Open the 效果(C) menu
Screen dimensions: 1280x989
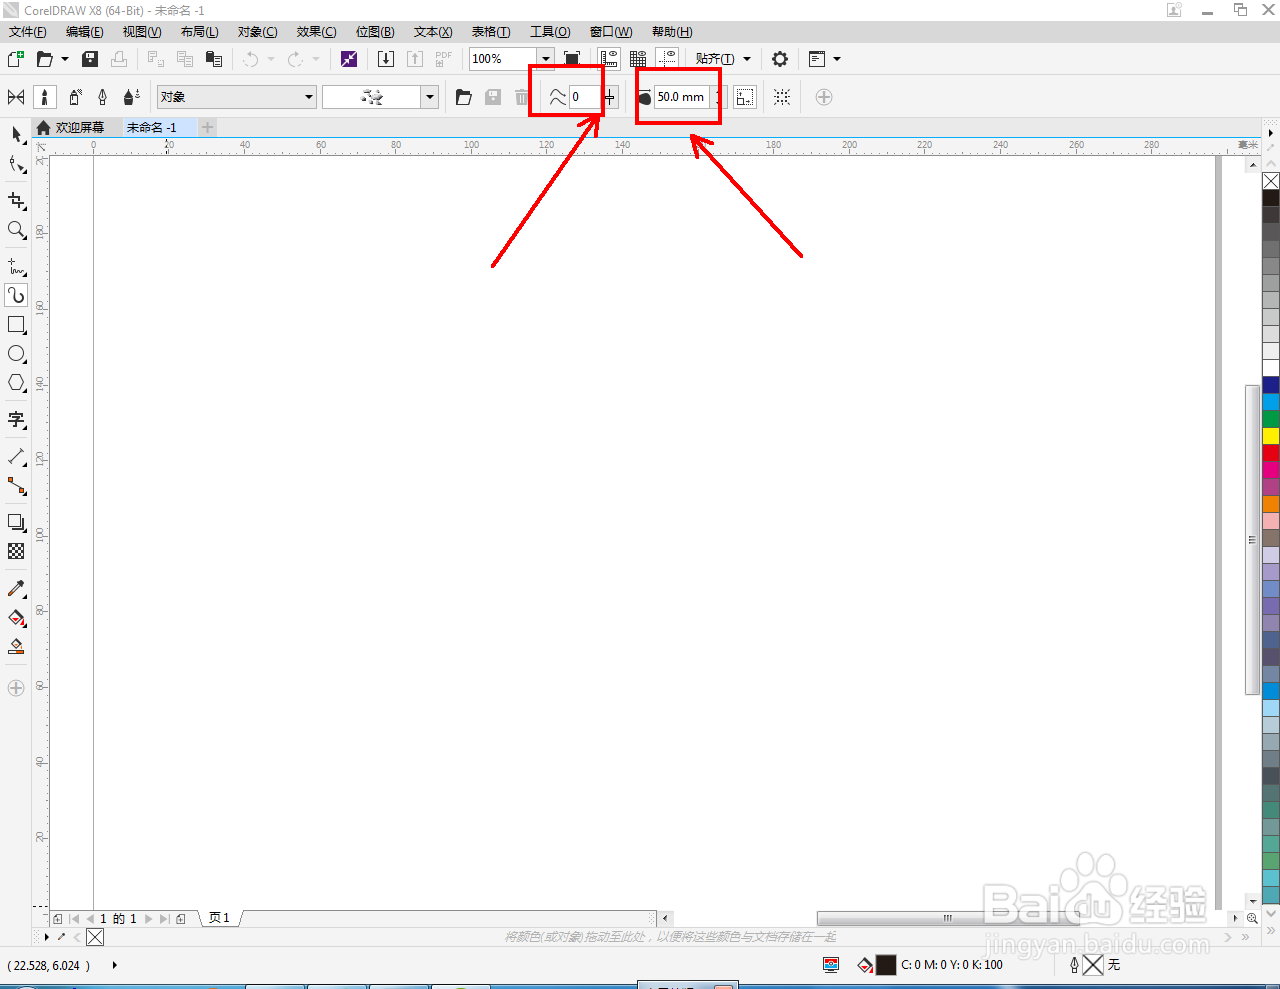click(x=316, y=32)
